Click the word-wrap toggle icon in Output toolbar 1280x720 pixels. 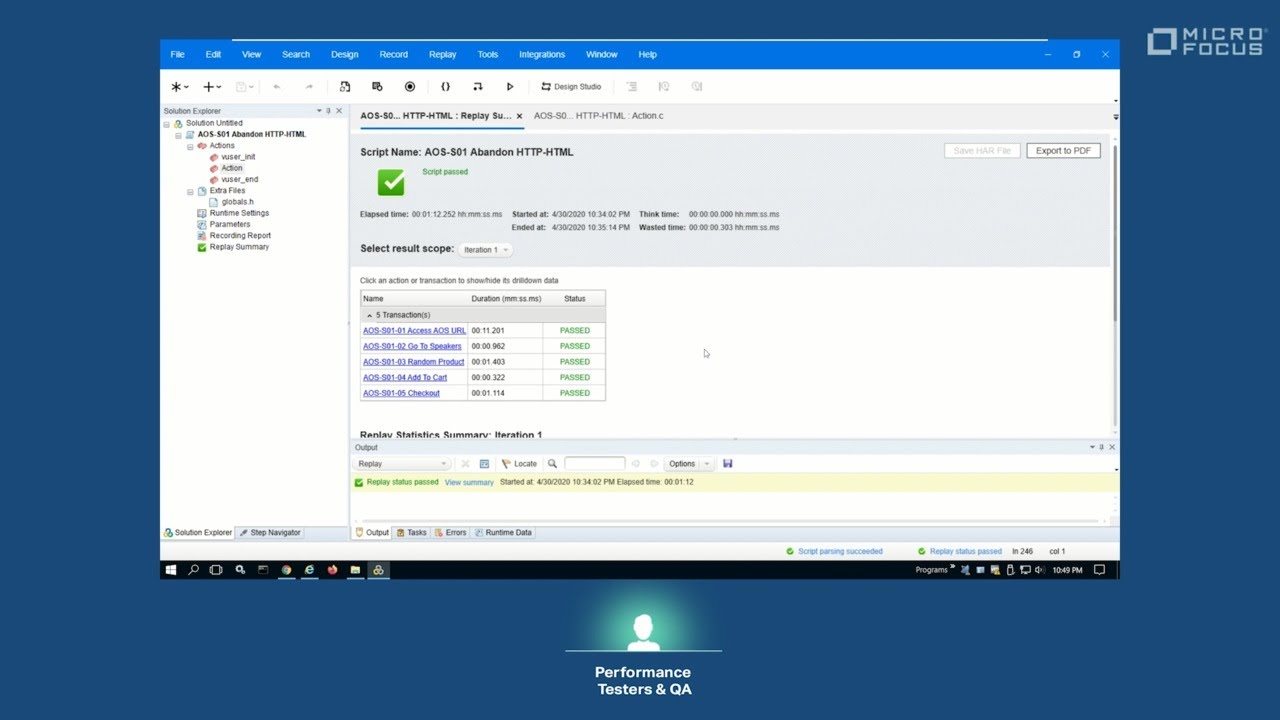[x=484, y=464]
